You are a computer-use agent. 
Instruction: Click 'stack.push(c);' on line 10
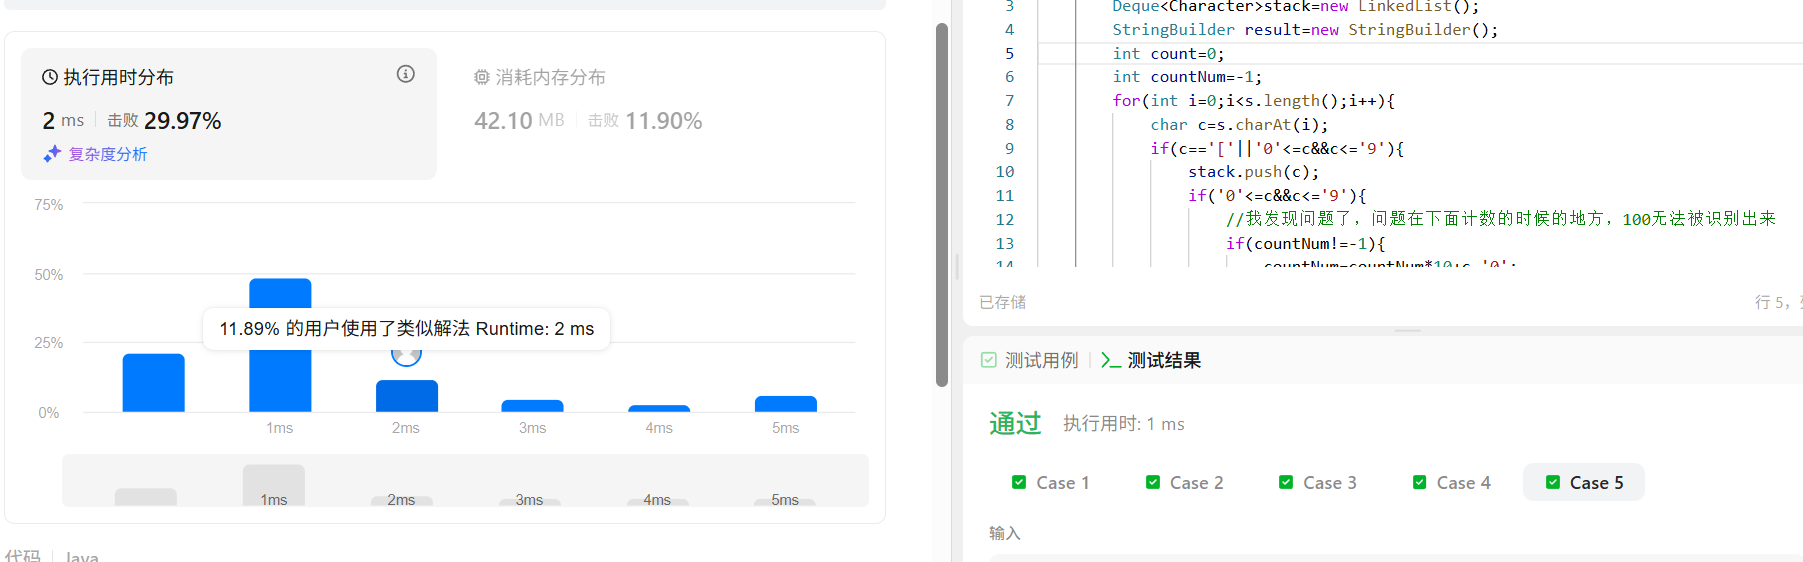click(x=1253, y=172)
